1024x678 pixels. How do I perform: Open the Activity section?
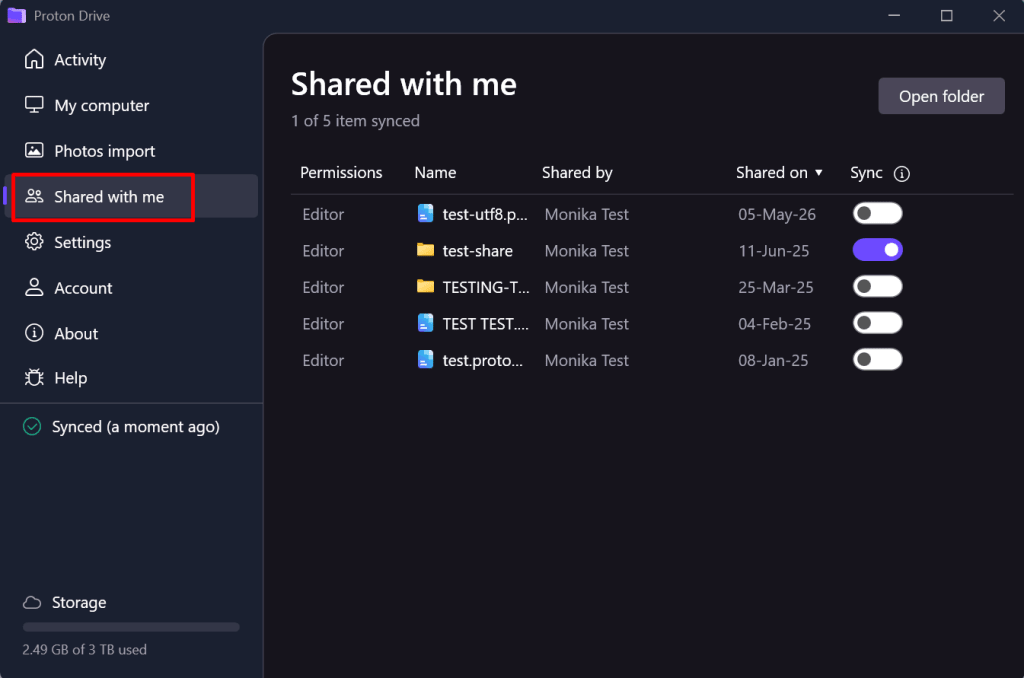pyautogui.click(x=132, y=59)
